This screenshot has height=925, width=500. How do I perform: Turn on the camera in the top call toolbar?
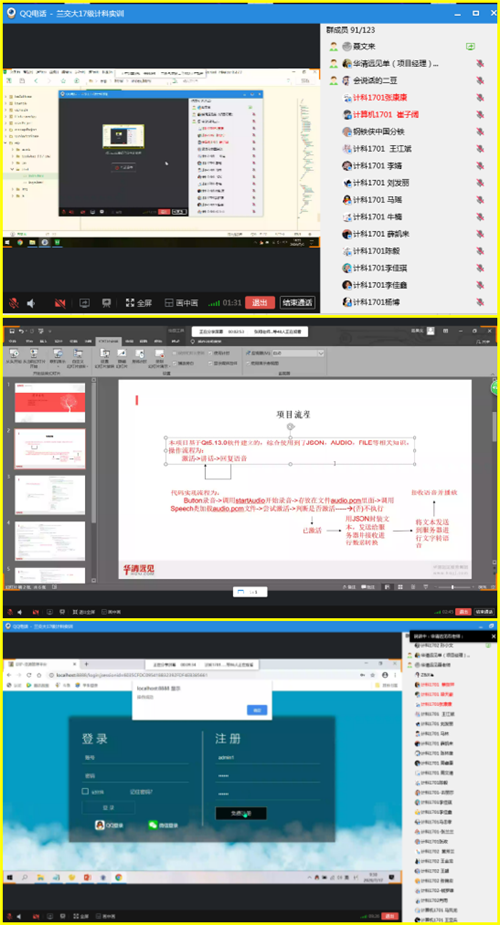click(x=60, y=303)
